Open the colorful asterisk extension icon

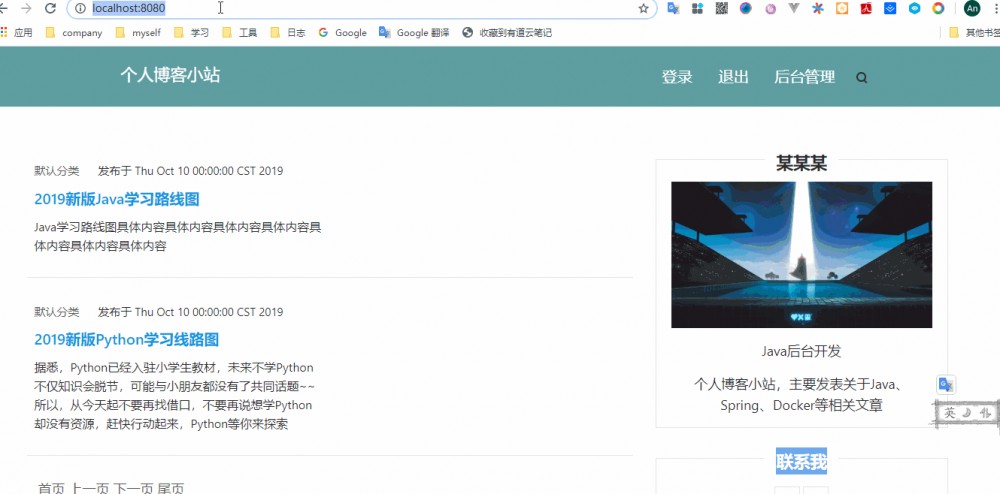[818, 8]
